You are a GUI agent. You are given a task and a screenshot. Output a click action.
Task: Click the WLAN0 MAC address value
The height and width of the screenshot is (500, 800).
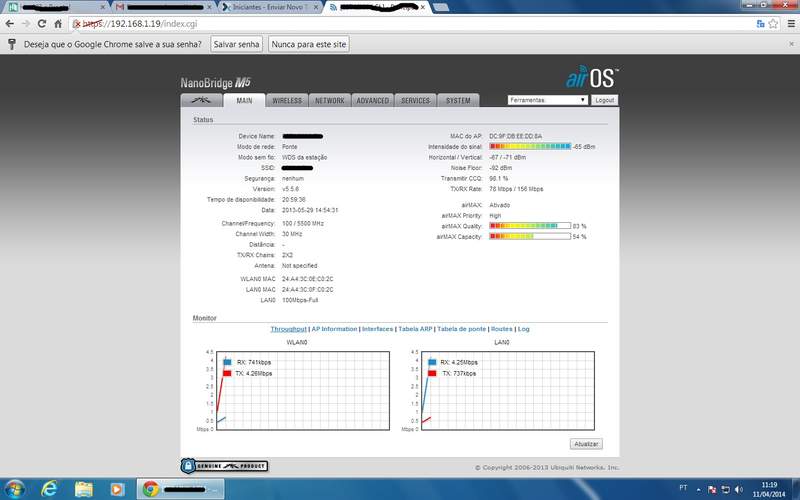click(x=307, y=279)
